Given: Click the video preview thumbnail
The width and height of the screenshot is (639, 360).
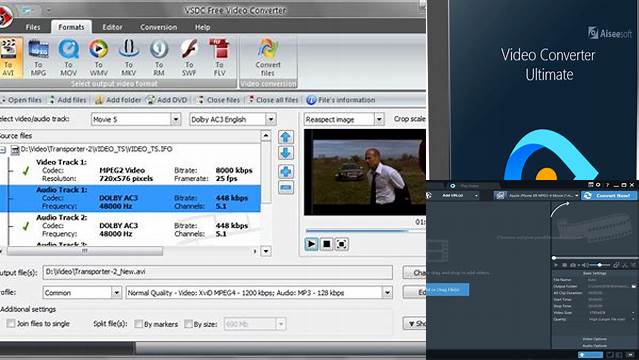Looking at the screenshot, I should [365, 172].
